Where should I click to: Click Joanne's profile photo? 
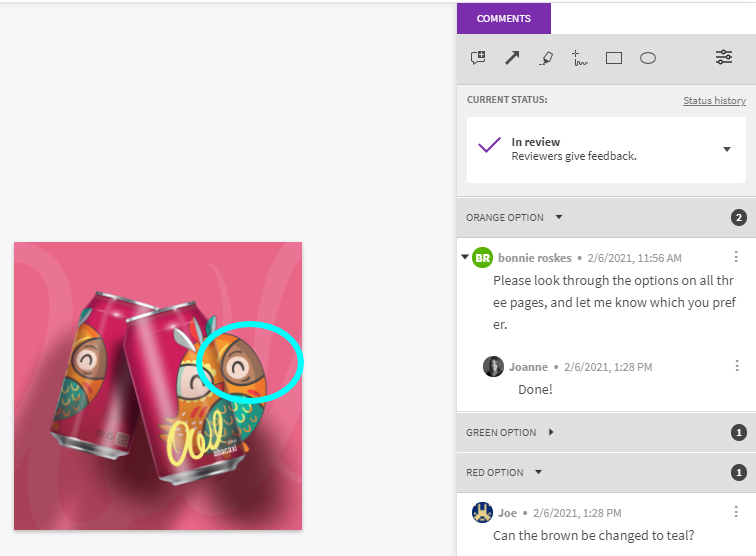(493, 366)
